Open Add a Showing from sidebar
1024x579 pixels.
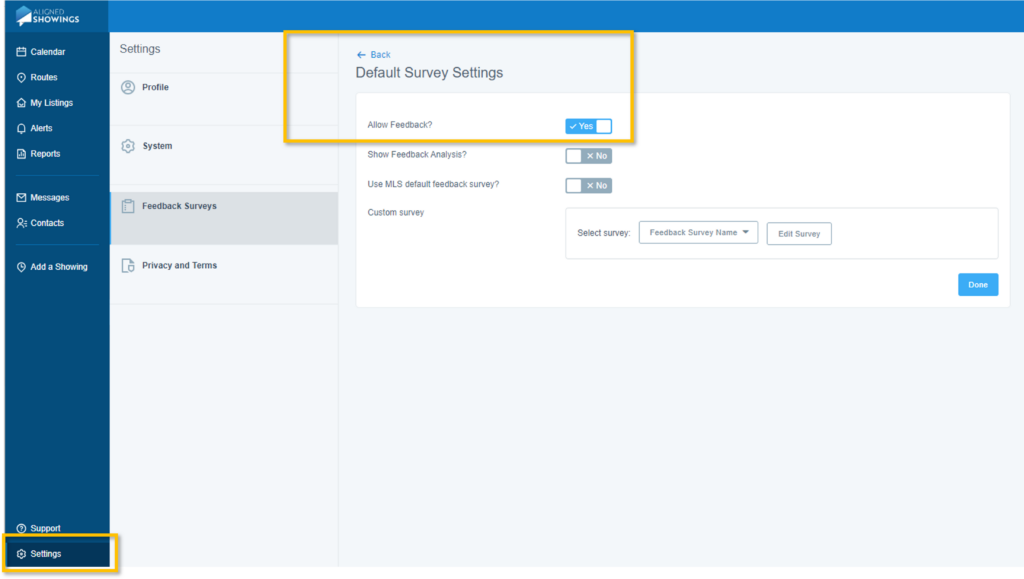pyautogui.click(x=58, y=267)
